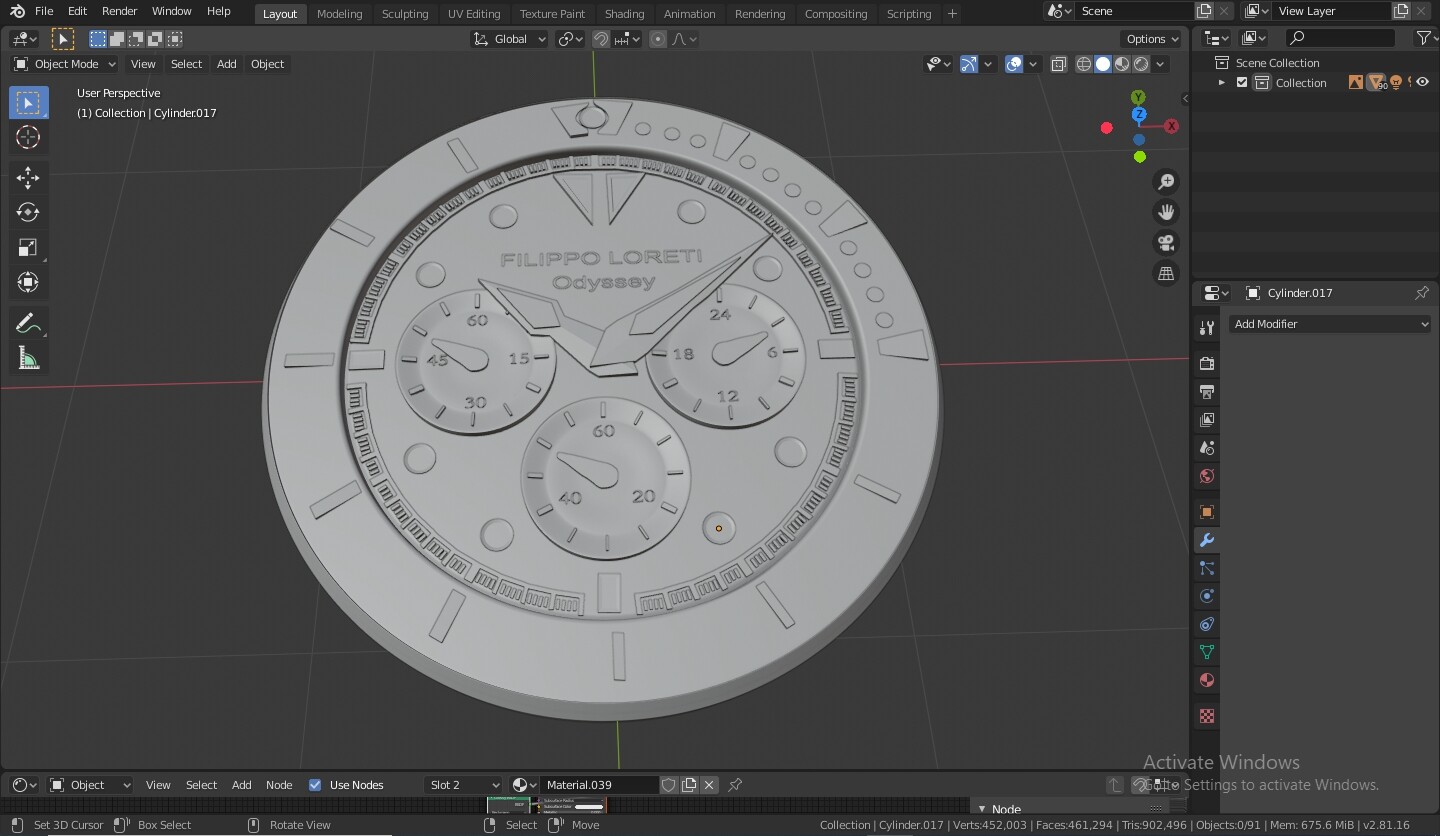Switch to material preview shading

[1122, 64]
